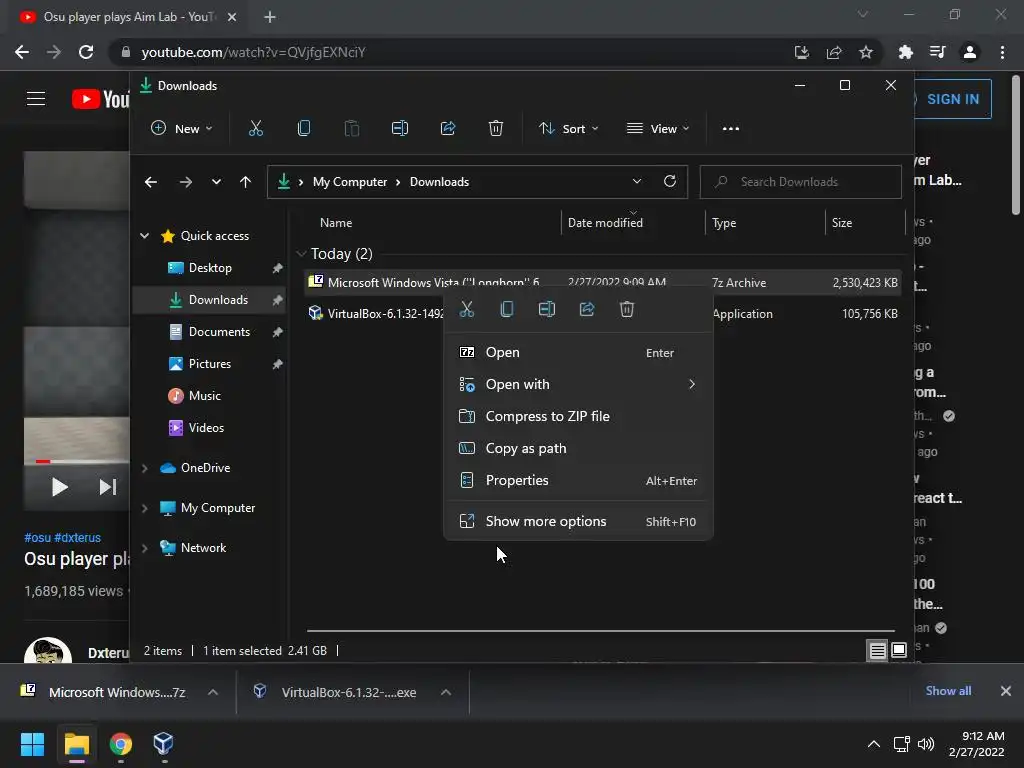Image resolution: width=1024 pixels, height=768 pixels.
Task: Click the Rename icon in Explorer toolbar
Action: [400, 129]
